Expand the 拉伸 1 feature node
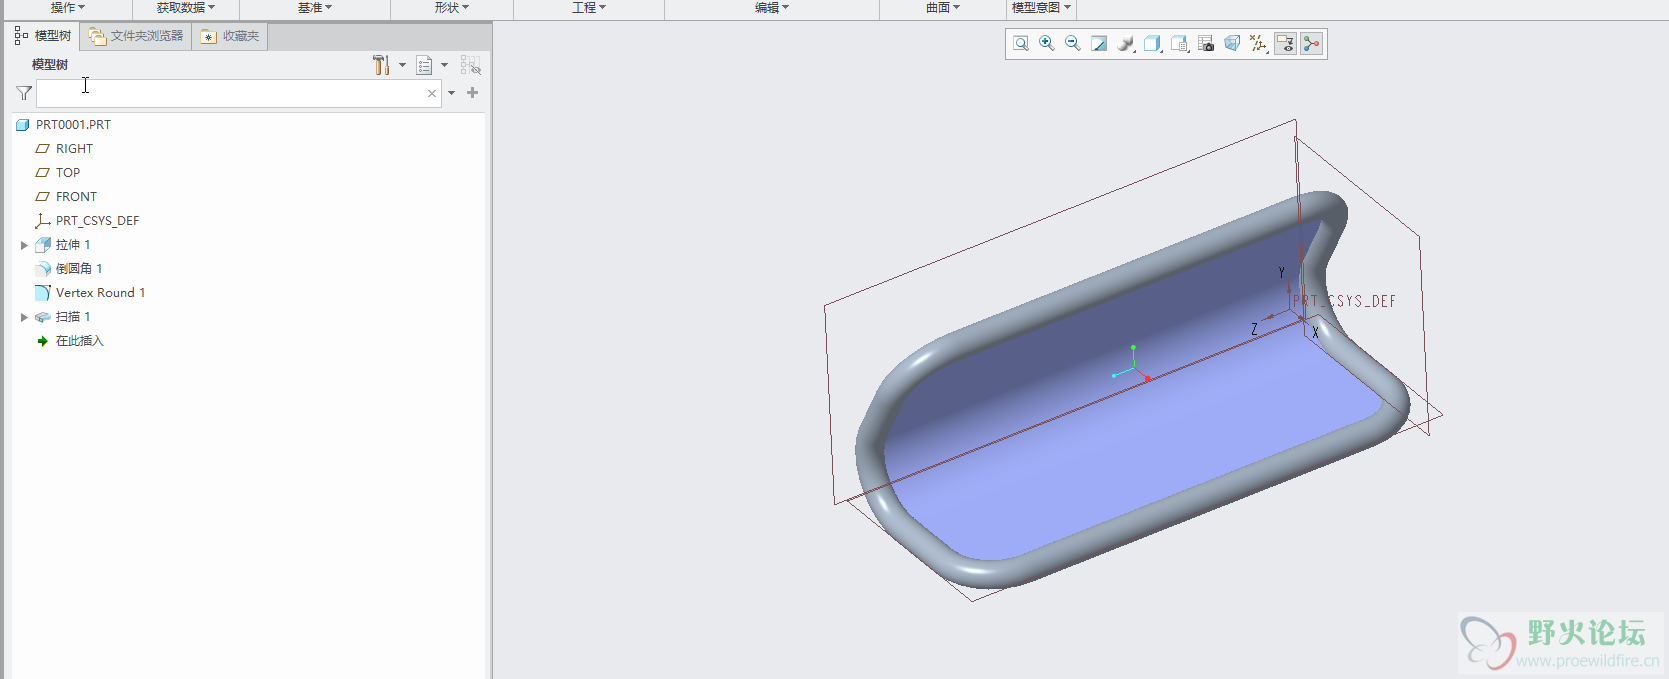Image resolution: width=1669 pixels, height=679 pixels. 24,245
